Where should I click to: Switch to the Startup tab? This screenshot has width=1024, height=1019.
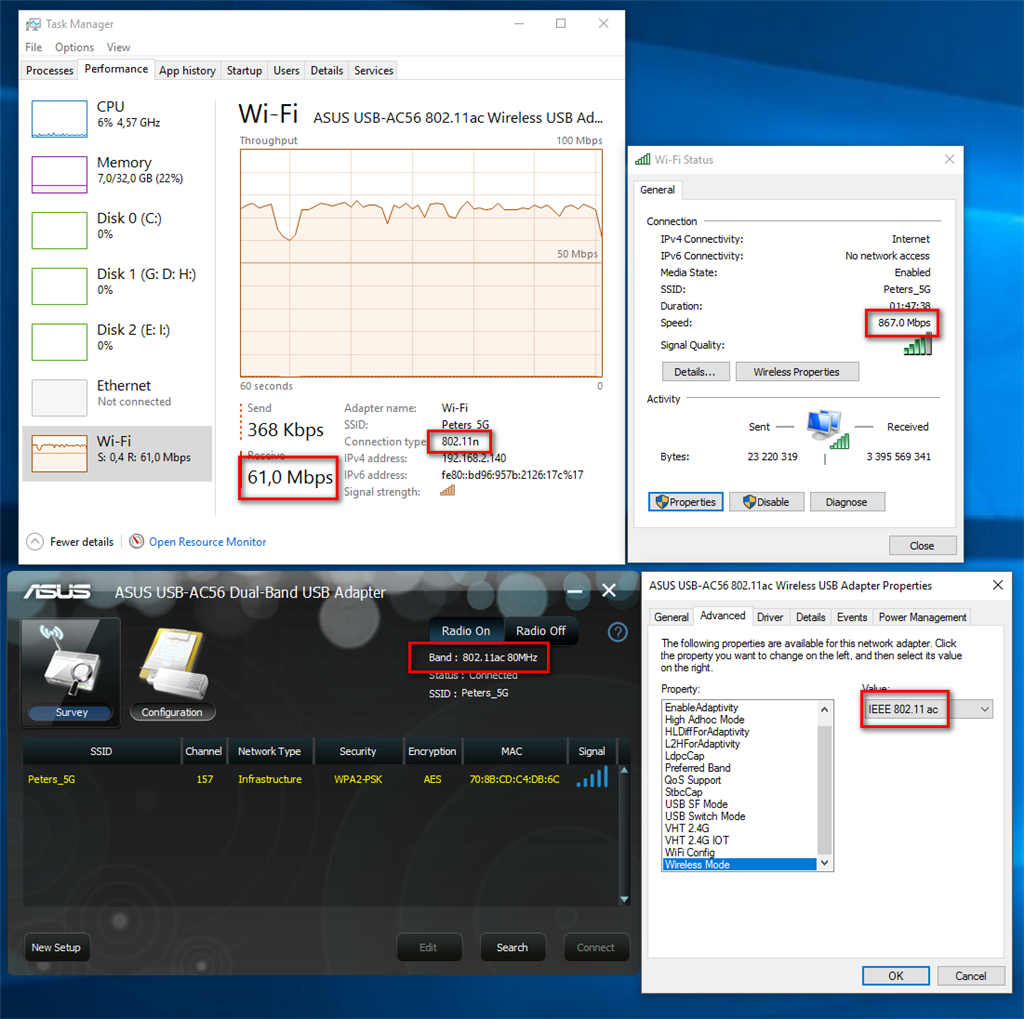click(x=244, y=71)
